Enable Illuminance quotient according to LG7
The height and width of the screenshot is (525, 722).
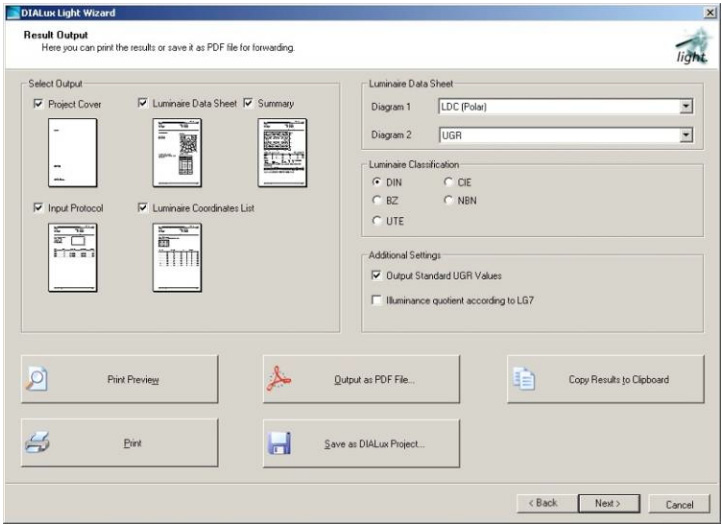[x=376, y=300]
